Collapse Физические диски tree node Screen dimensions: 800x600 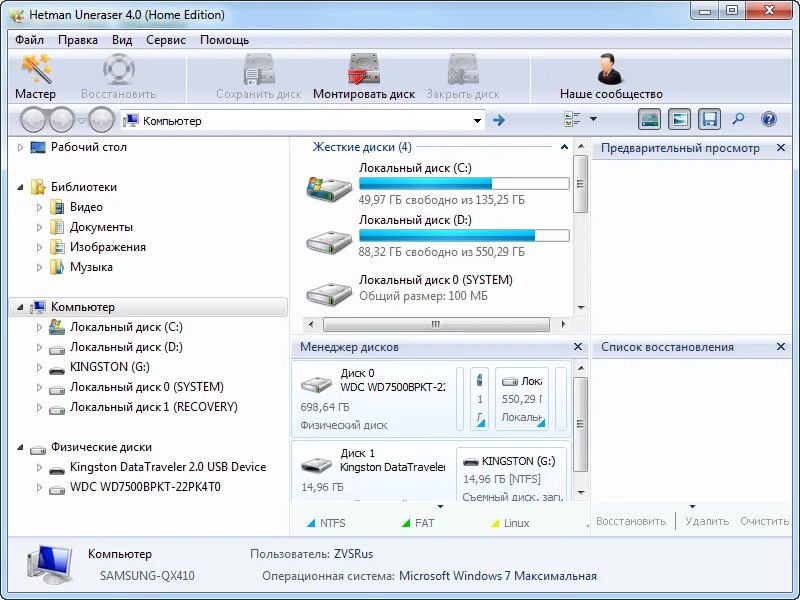tap(20, 447)
